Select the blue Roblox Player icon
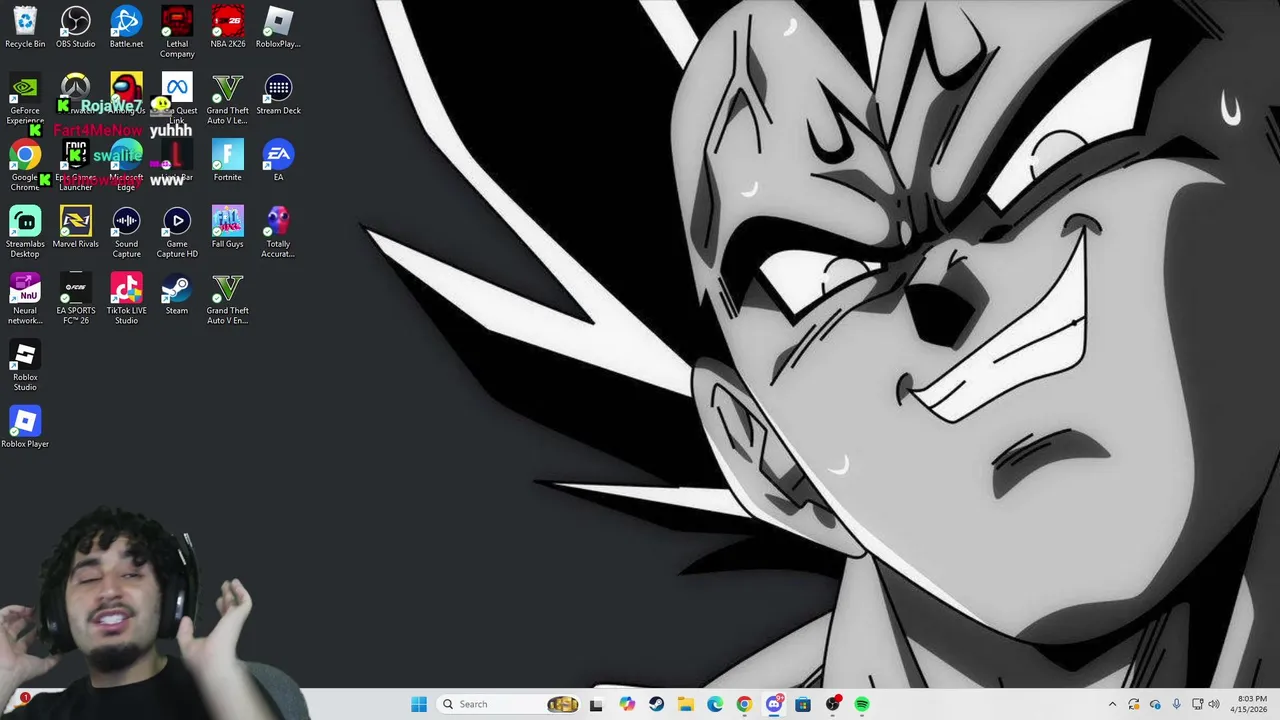 tap(25, 427)
